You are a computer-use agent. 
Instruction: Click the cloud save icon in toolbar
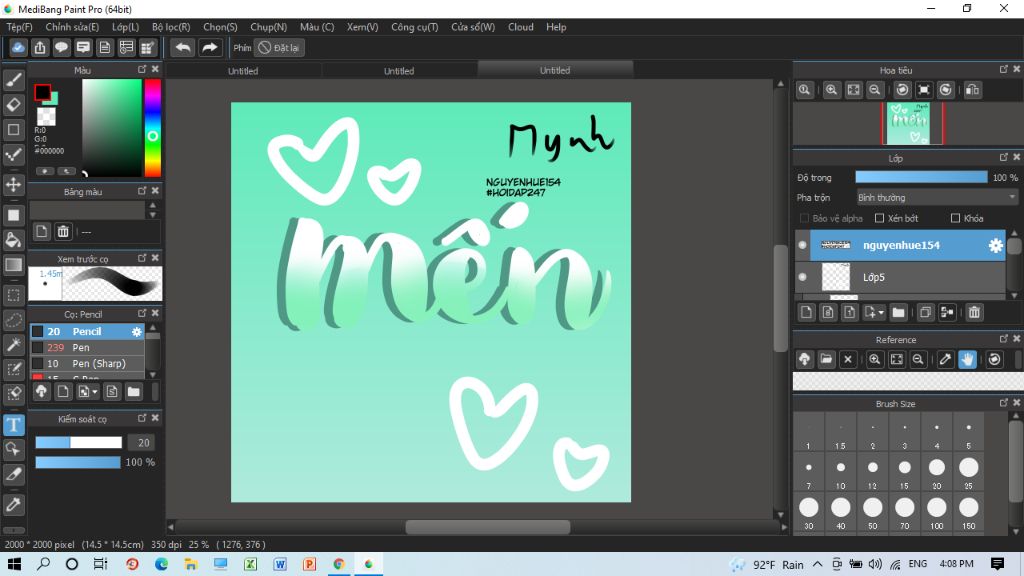pyautogui.click(x=18, y=48)
